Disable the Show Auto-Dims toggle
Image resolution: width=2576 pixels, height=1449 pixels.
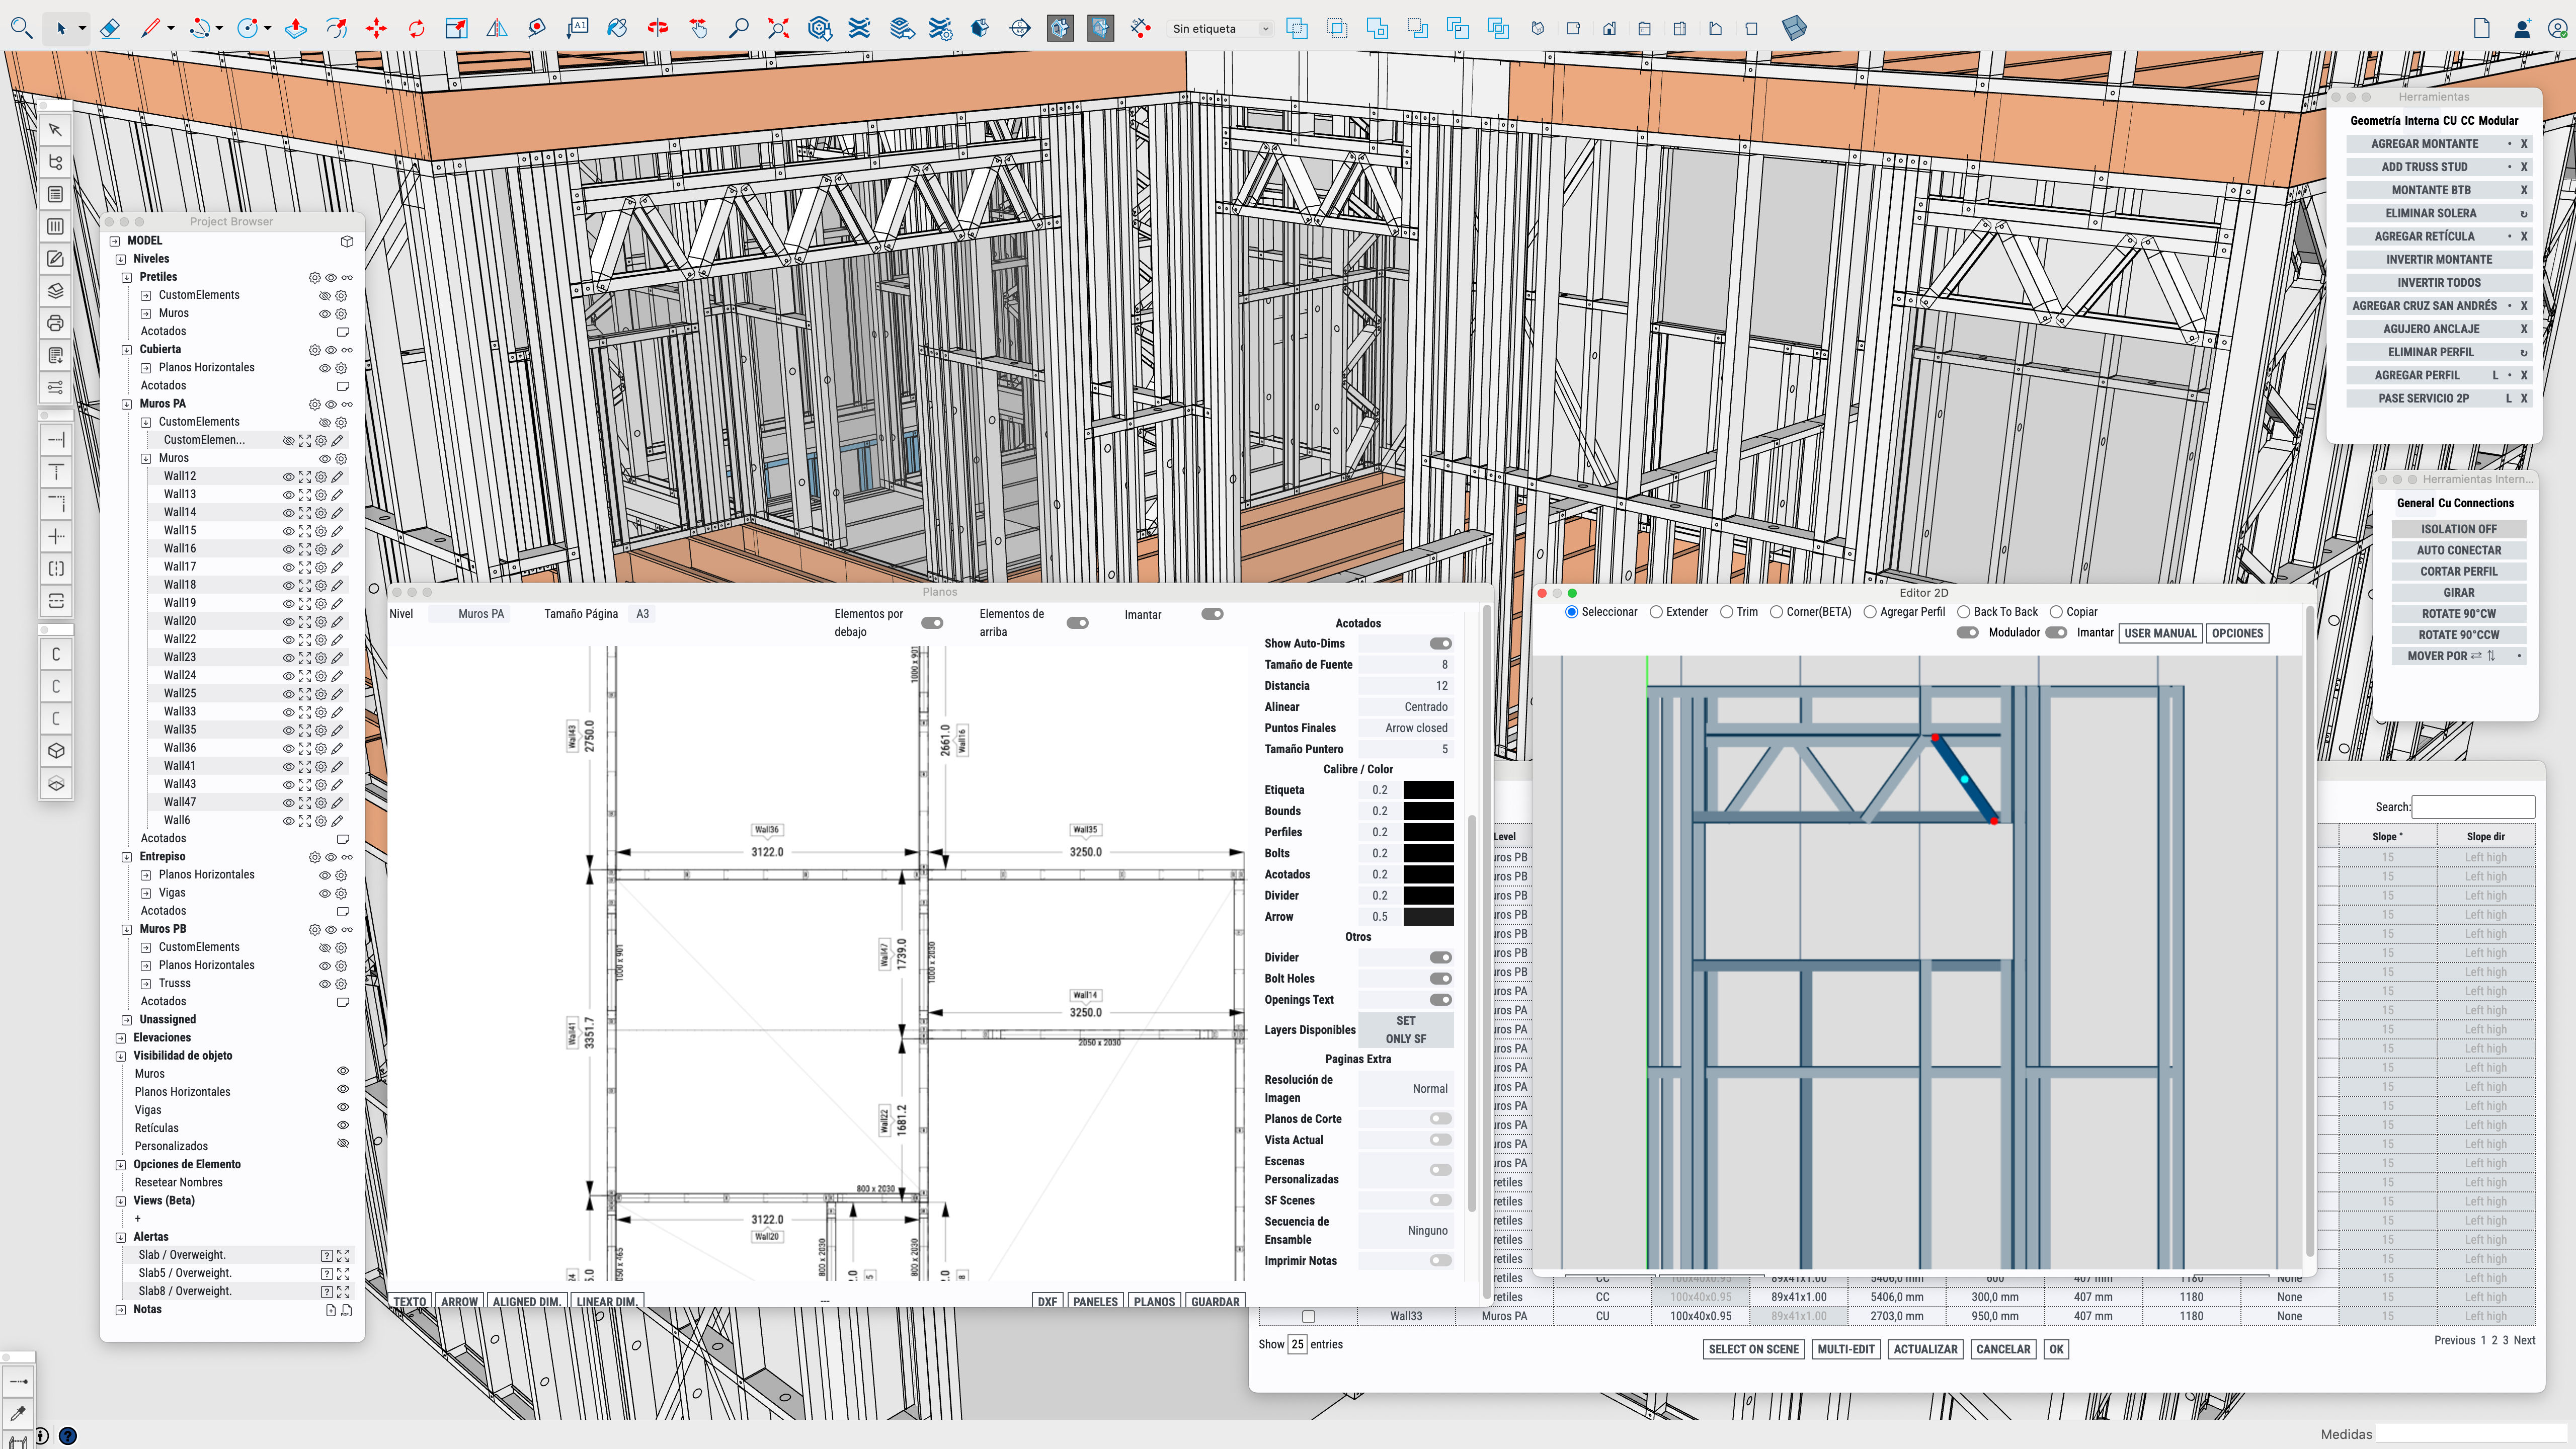pos(1440,643)
